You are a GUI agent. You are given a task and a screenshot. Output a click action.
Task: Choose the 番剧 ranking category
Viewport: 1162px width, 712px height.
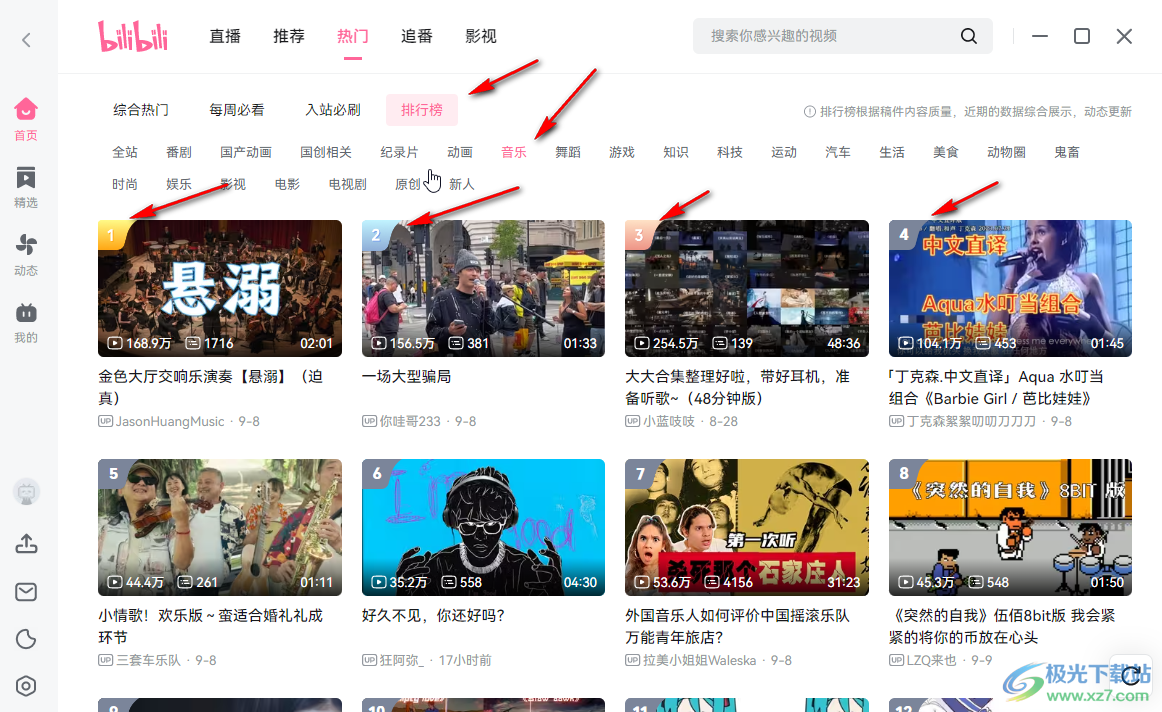(x=179, y=152)
